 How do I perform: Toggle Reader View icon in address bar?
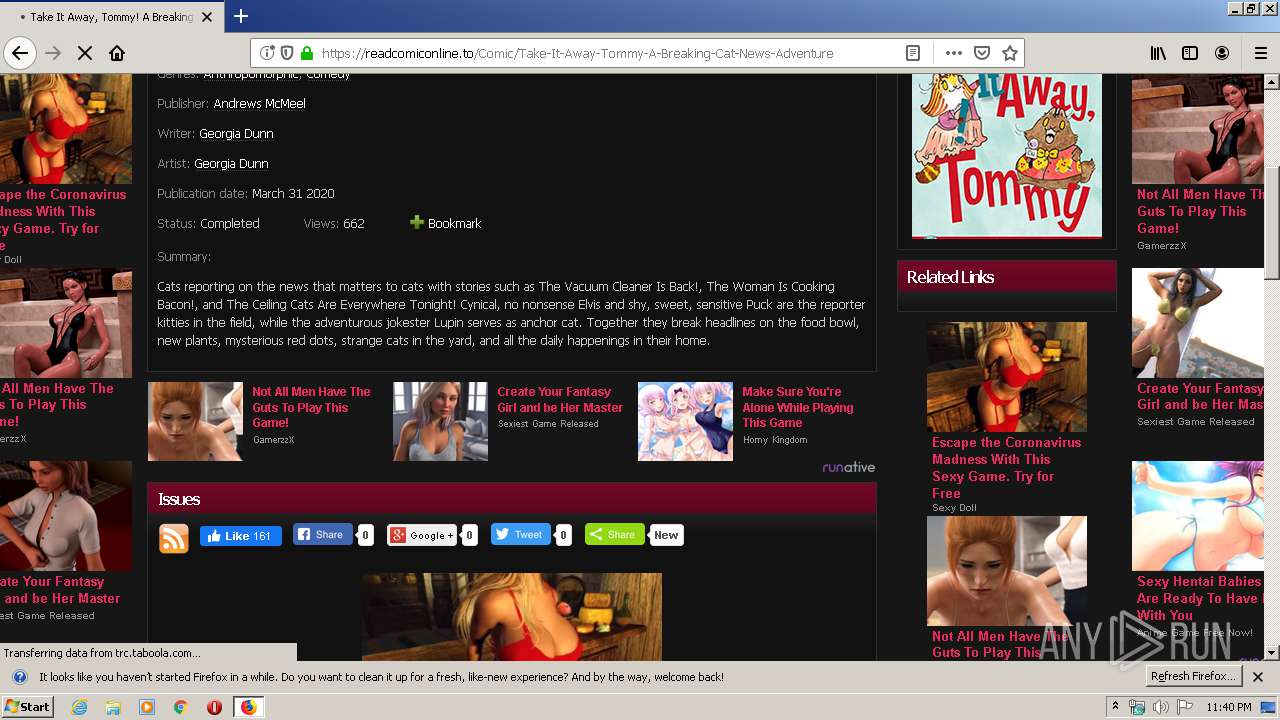[x=913, y=53]
